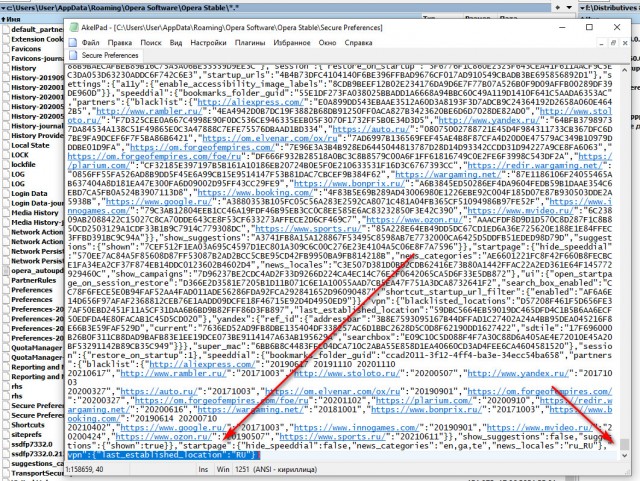Select the Login Data-jour file in Total Commander
The height and width of the screenshot is (481, 640).
(37, 203)
